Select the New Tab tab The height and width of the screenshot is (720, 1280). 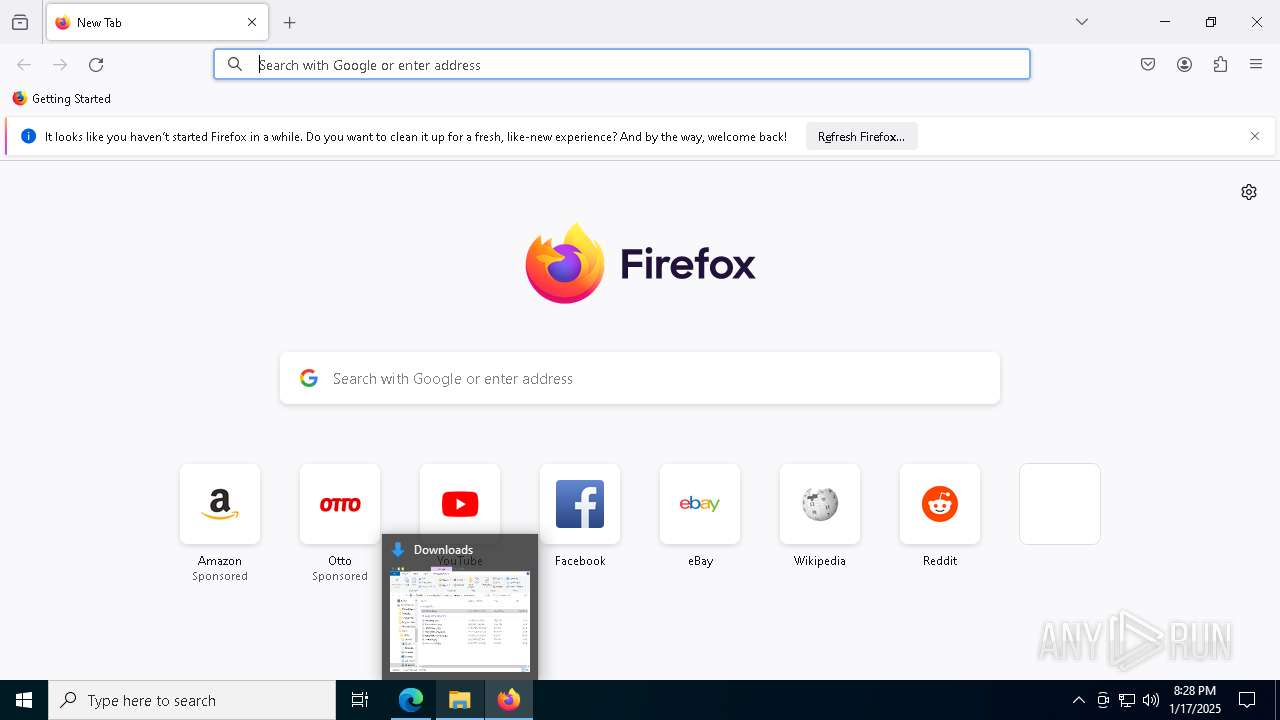point(157,22)
